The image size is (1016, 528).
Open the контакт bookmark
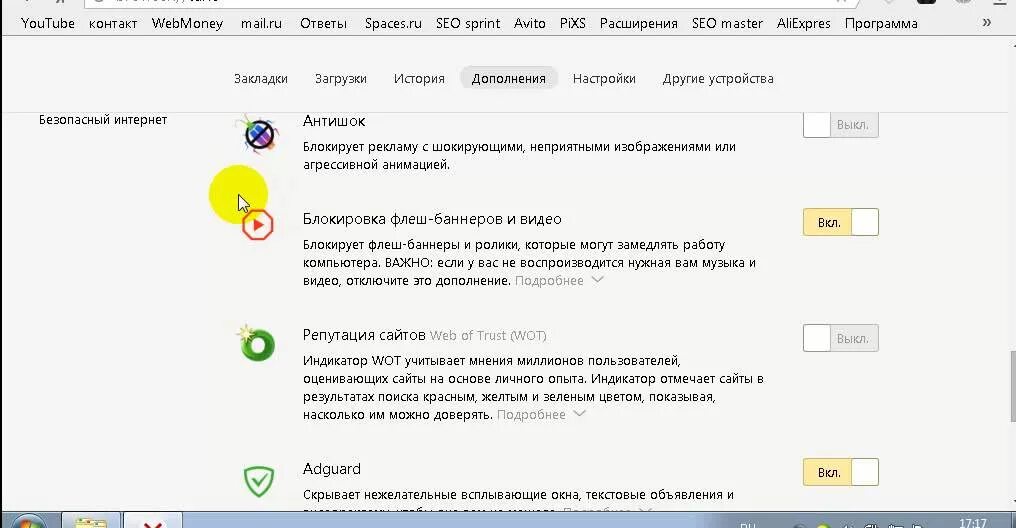point(113,23)
